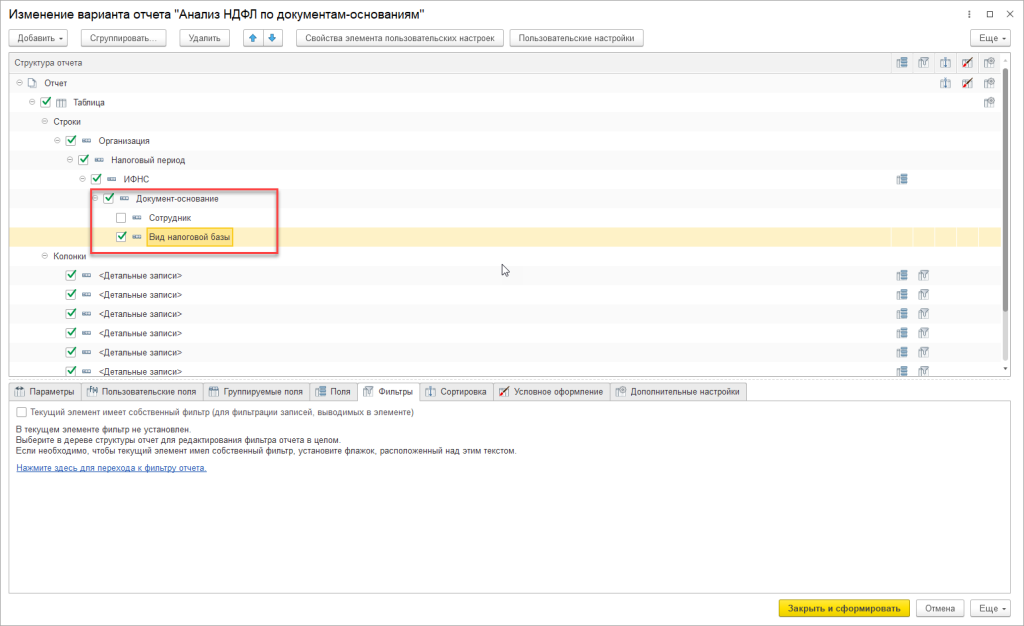
Task: Click the Filter column icon in structure header
Action: [923, 63]
